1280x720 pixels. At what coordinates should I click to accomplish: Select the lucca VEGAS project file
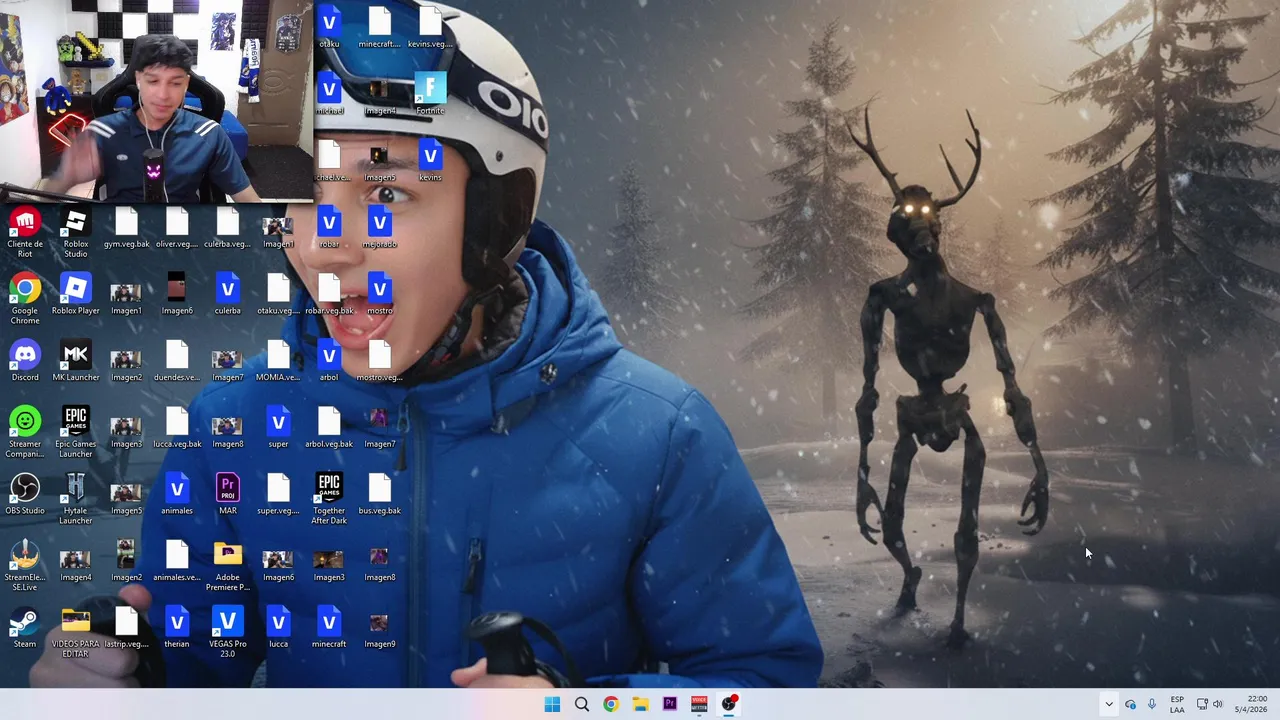(x=278, y=628)
